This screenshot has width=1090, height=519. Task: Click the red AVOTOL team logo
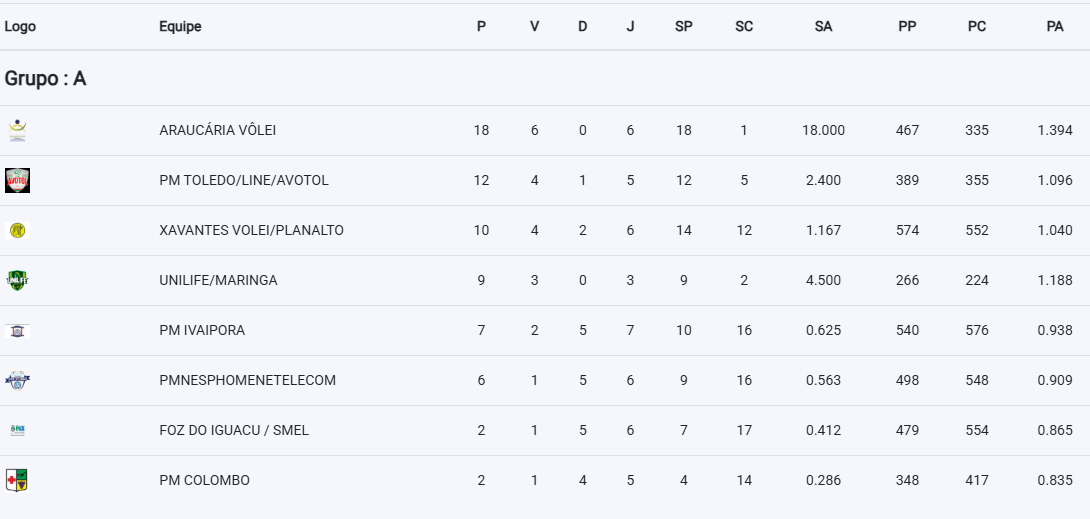[x=17, y=181]
